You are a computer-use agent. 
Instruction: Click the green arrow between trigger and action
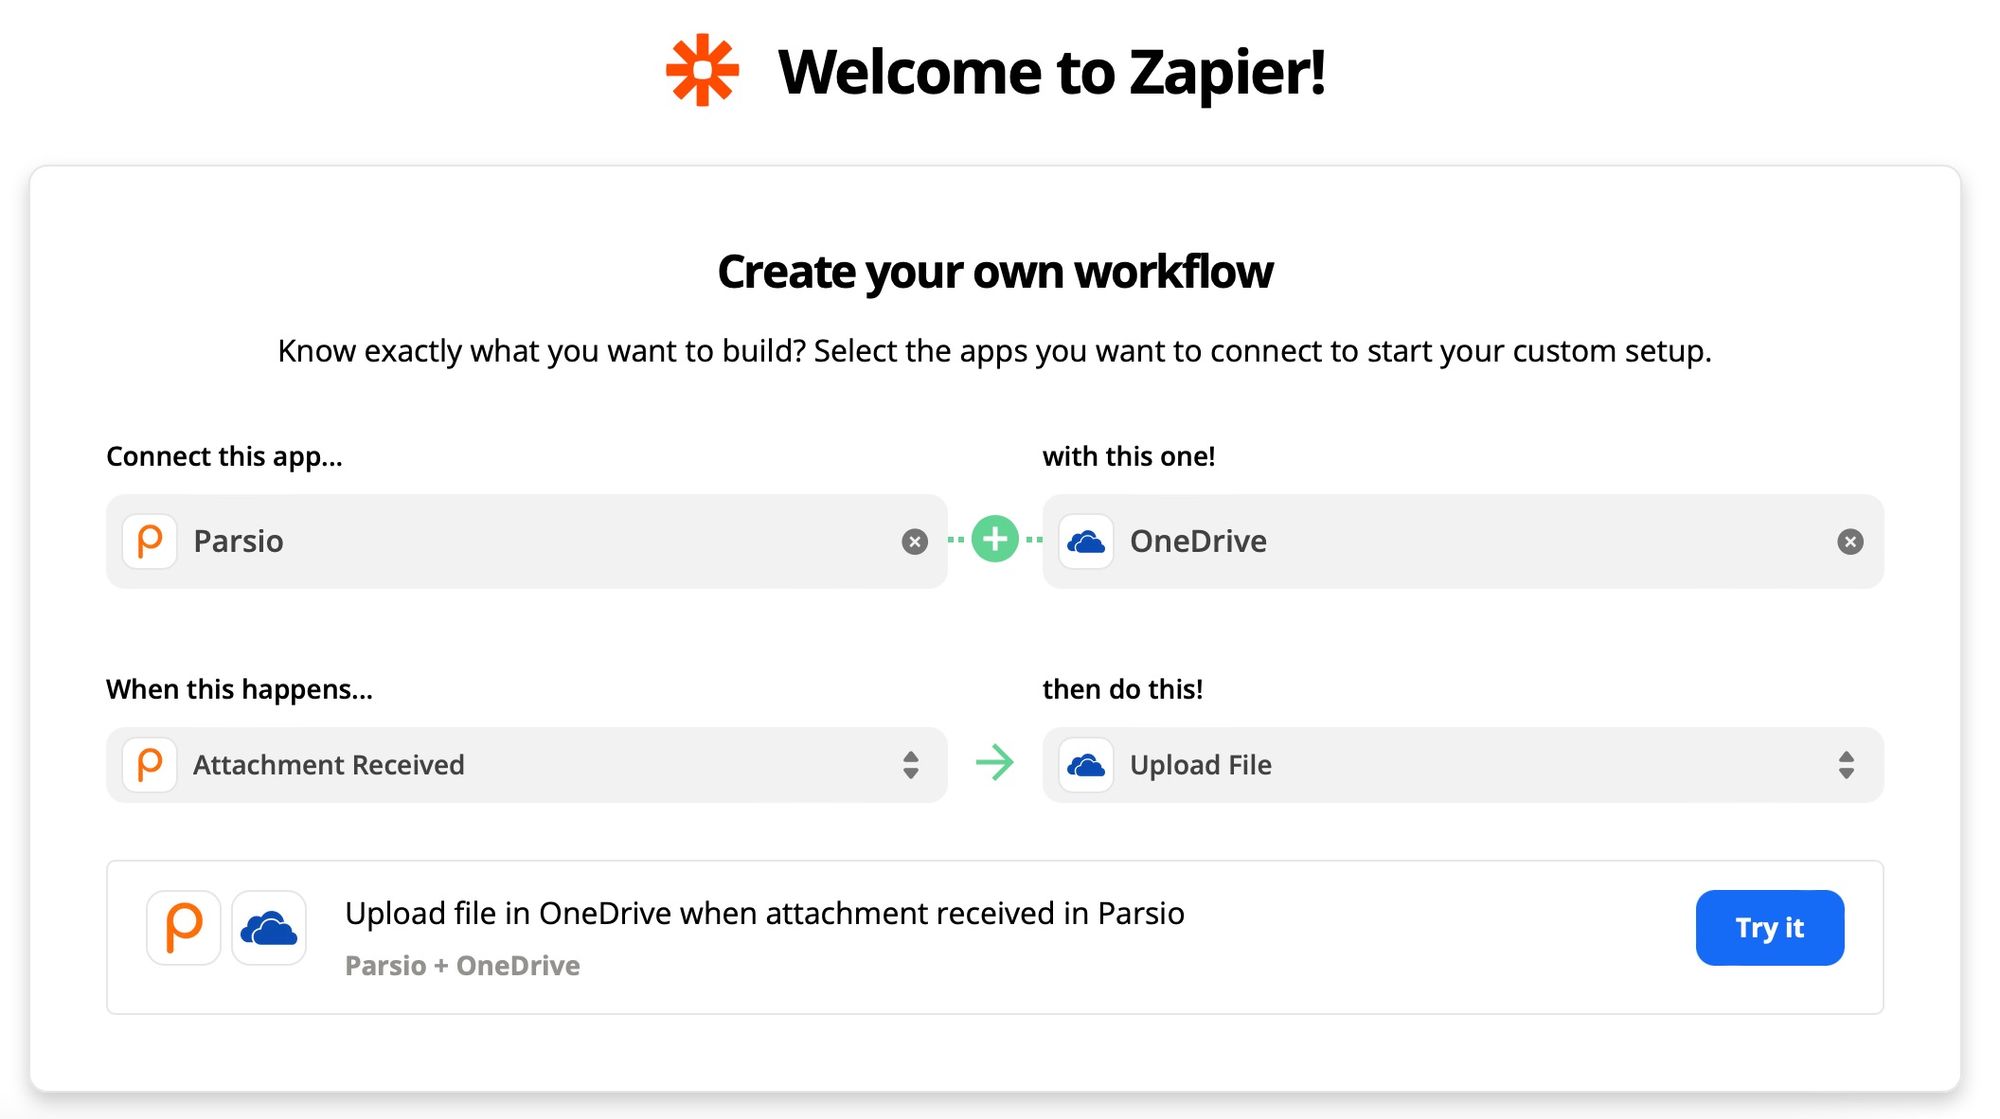coord(995,763)
